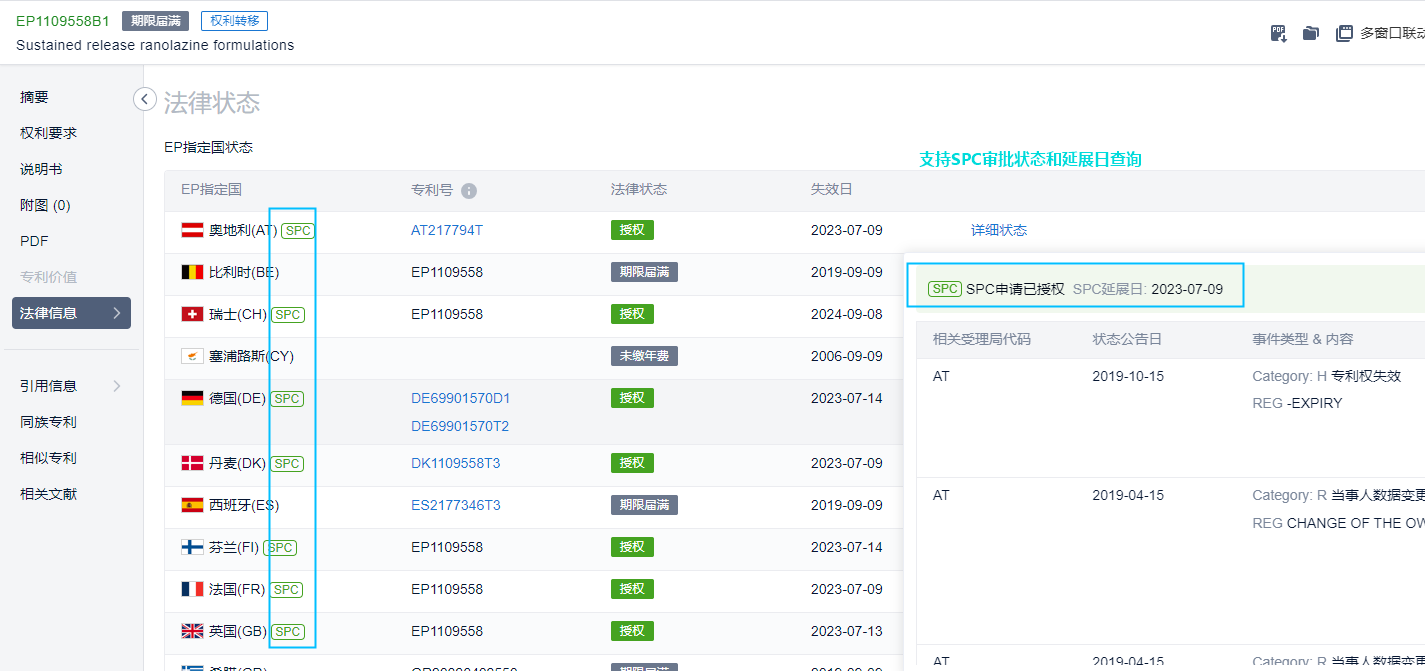Click the SPC badge next to 奥地利(AT)
This screenshot has width=1425, height=671.
(298, 231)
